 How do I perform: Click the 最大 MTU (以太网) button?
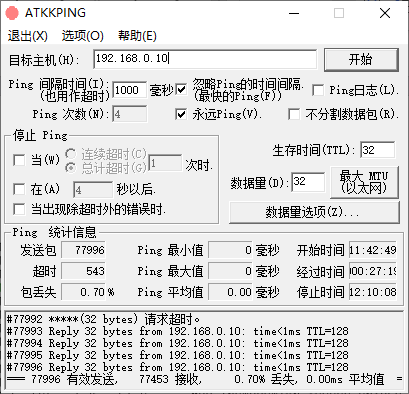point(364,182)
